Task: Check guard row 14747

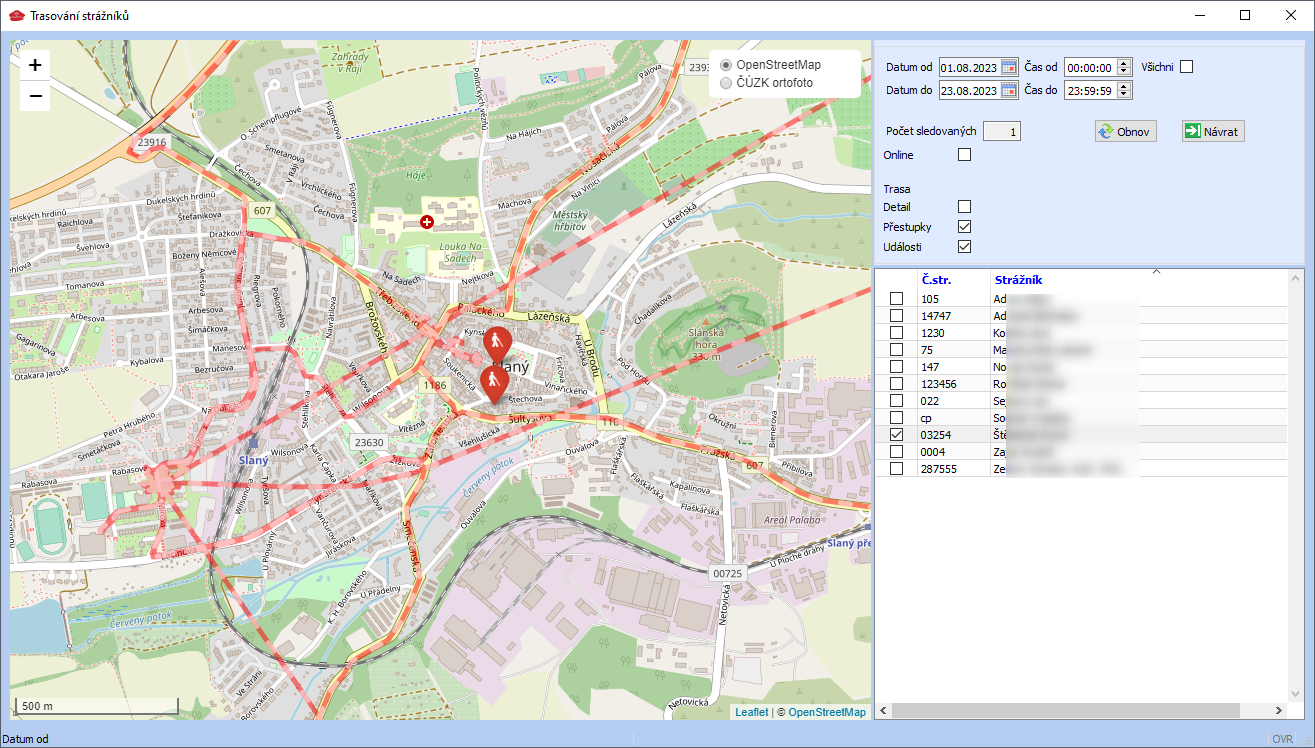Action: click(897, 316)
